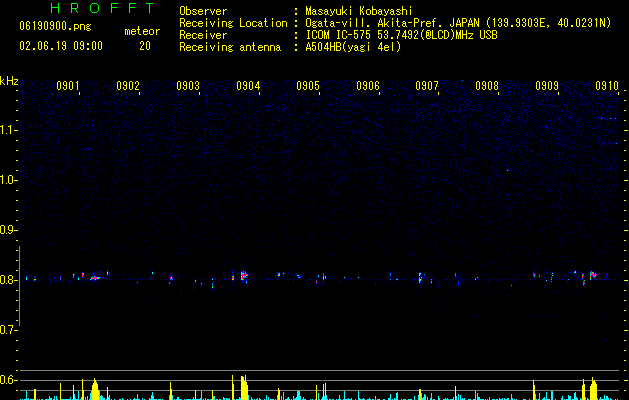Click time marker 0905
The height and width of the screenshot is (400, 629).
[308, 86]
